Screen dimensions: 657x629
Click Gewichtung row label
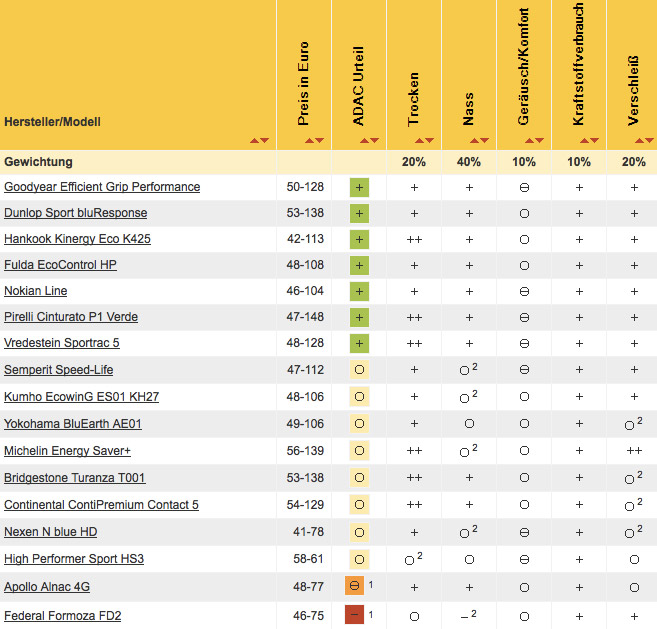[38, 162]
